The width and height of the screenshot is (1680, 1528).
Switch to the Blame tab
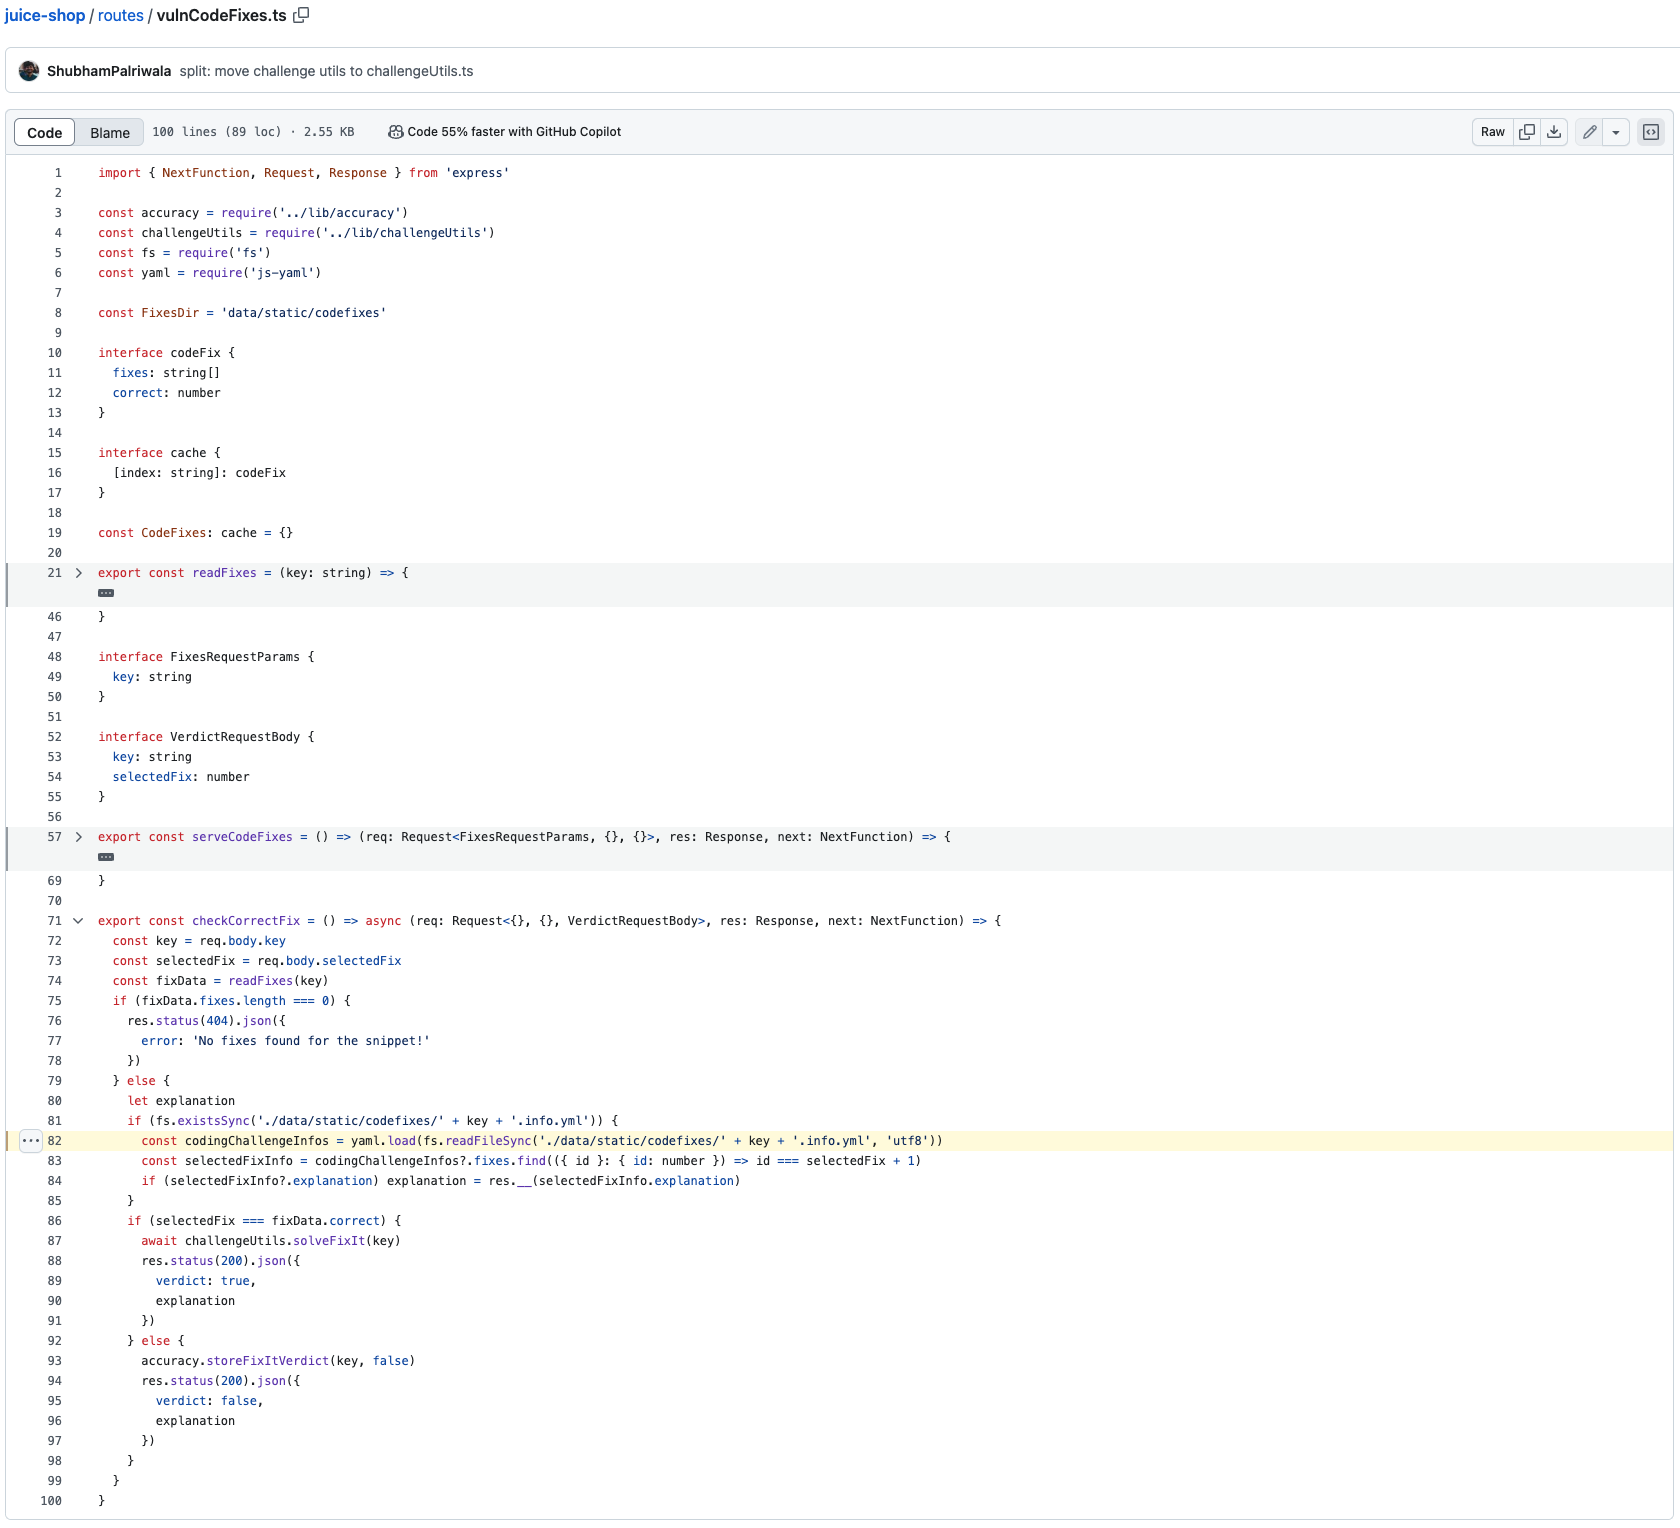(x=110, y=131)
